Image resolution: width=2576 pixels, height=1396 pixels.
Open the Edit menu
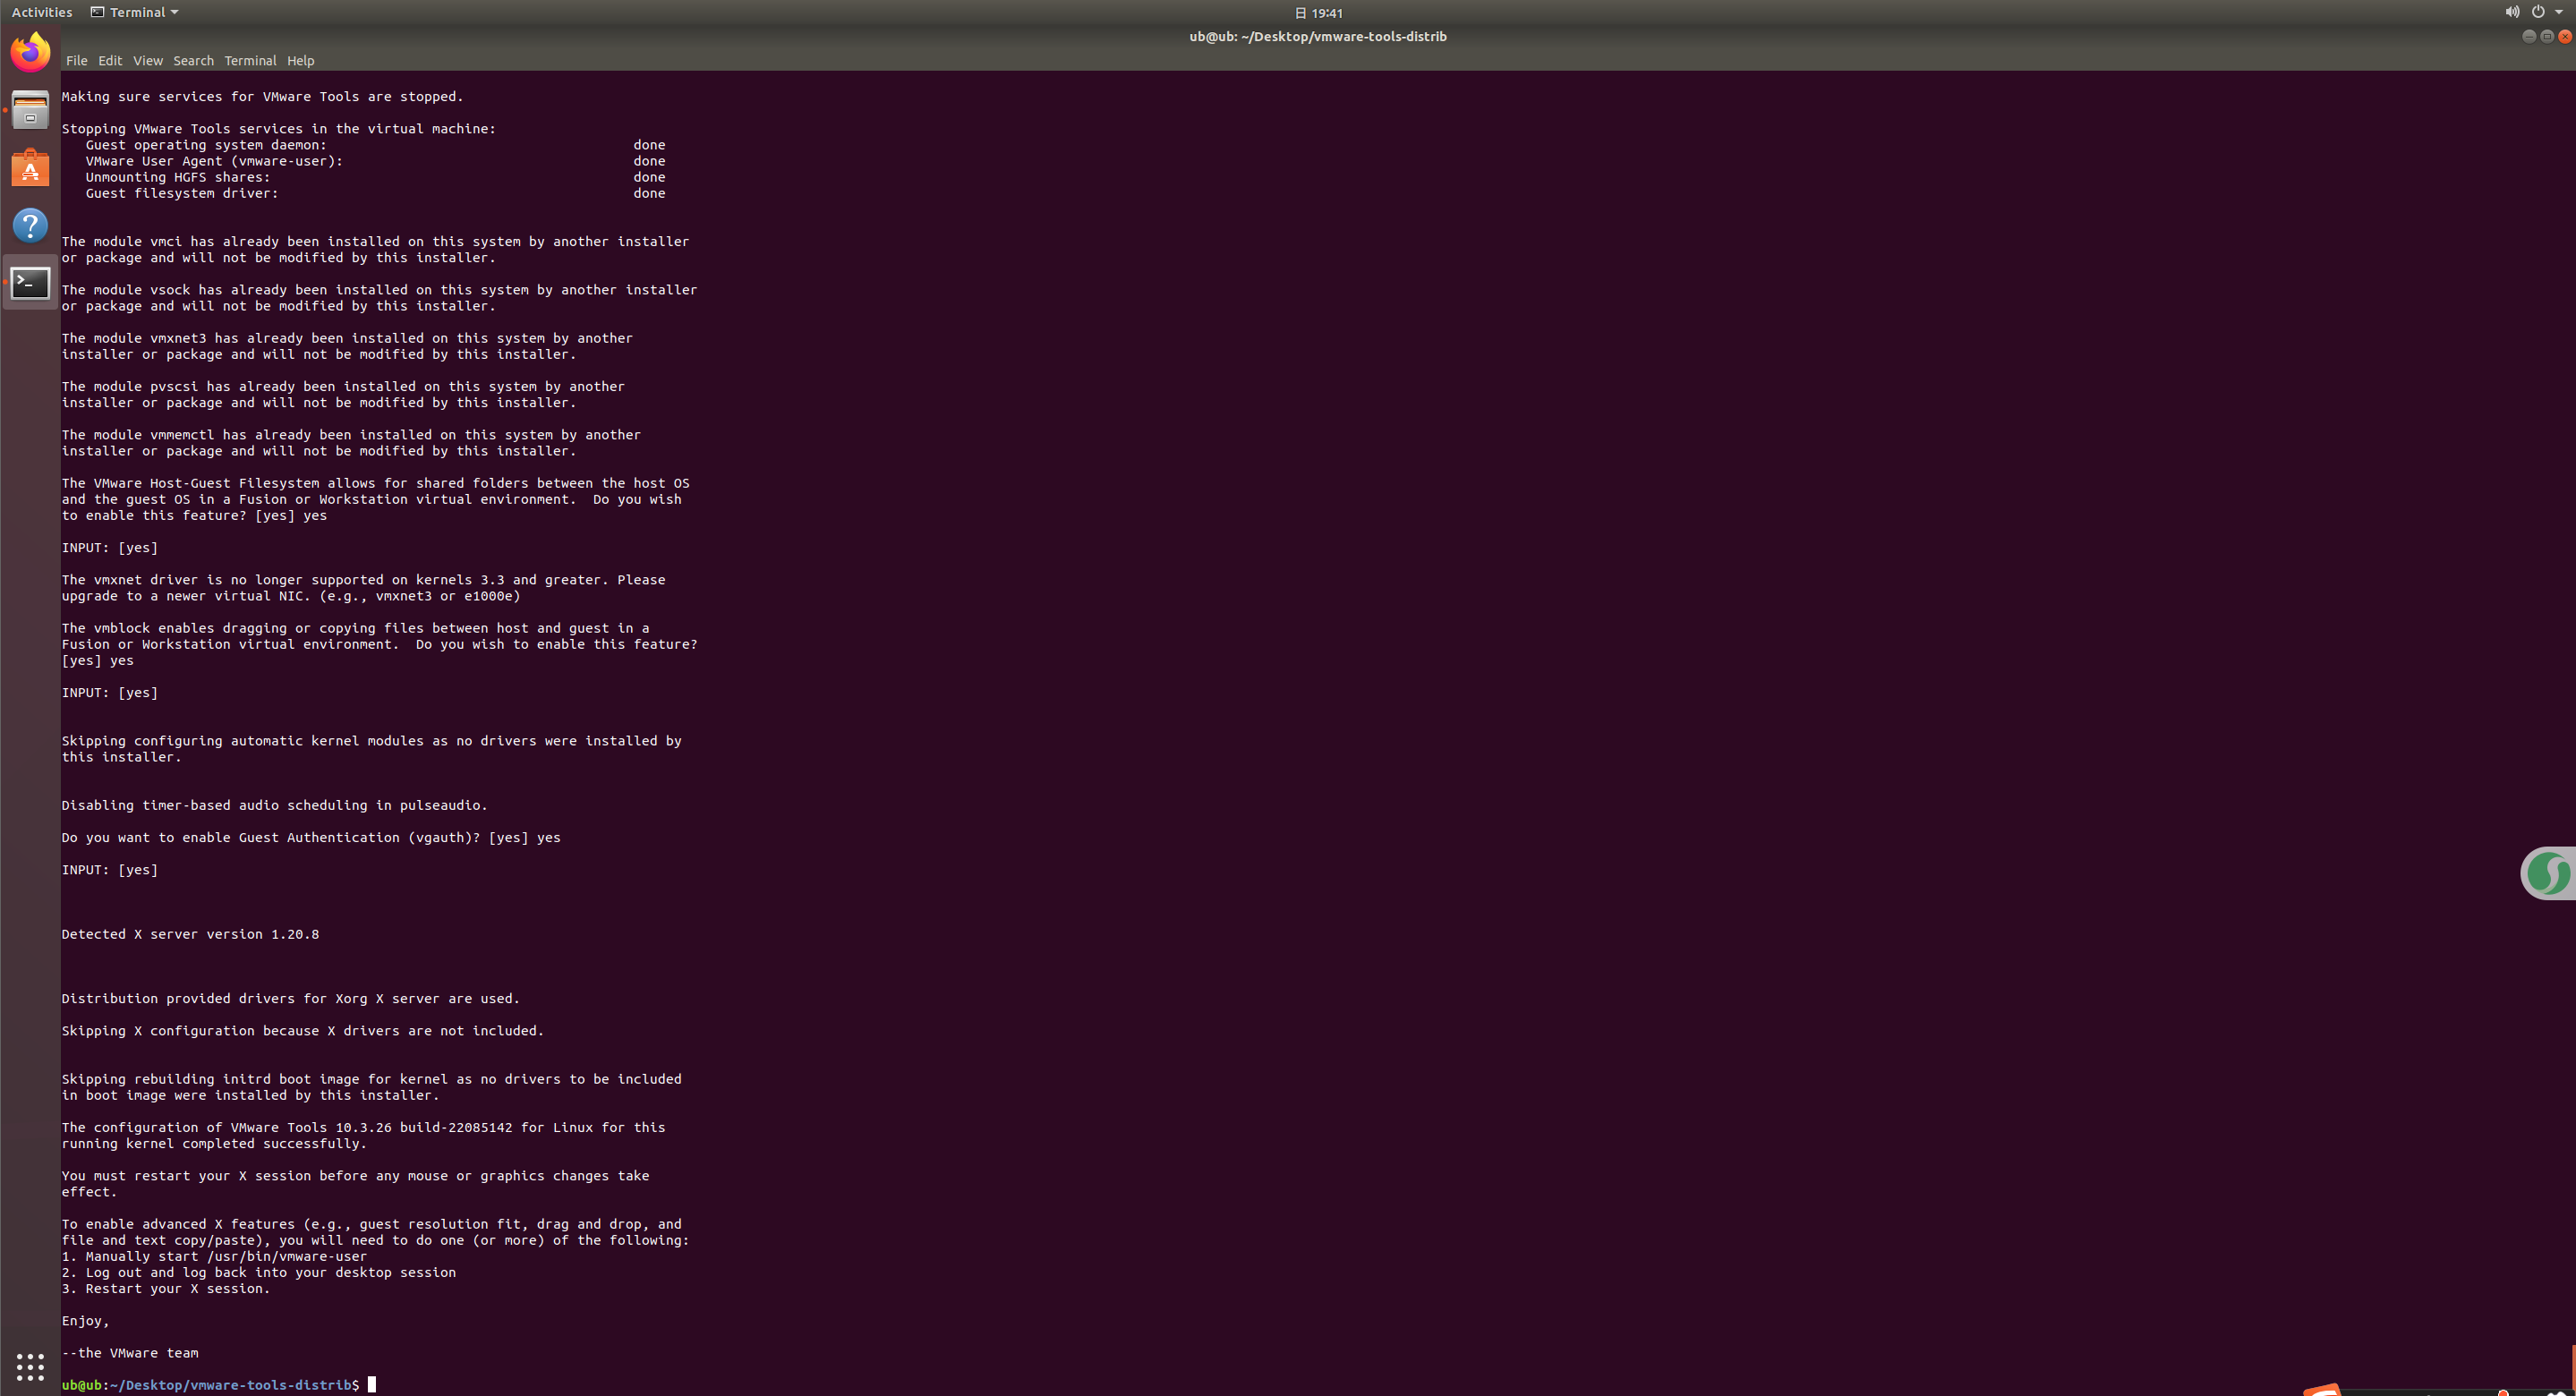(x=110, y=61)
